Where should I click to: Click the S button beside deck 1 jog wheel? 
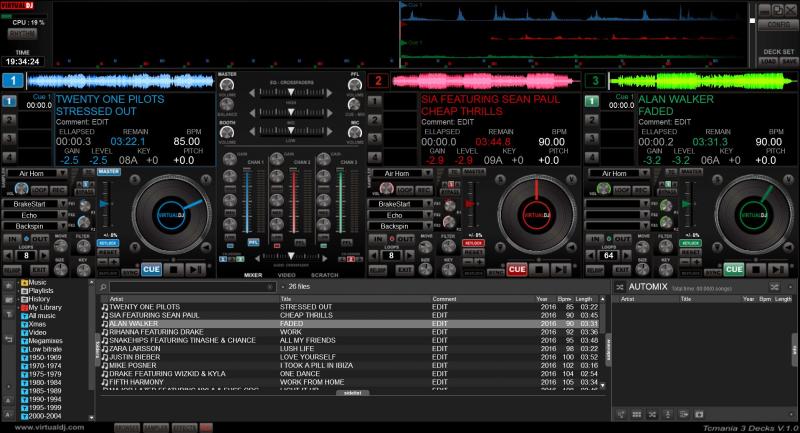point(135,179)
